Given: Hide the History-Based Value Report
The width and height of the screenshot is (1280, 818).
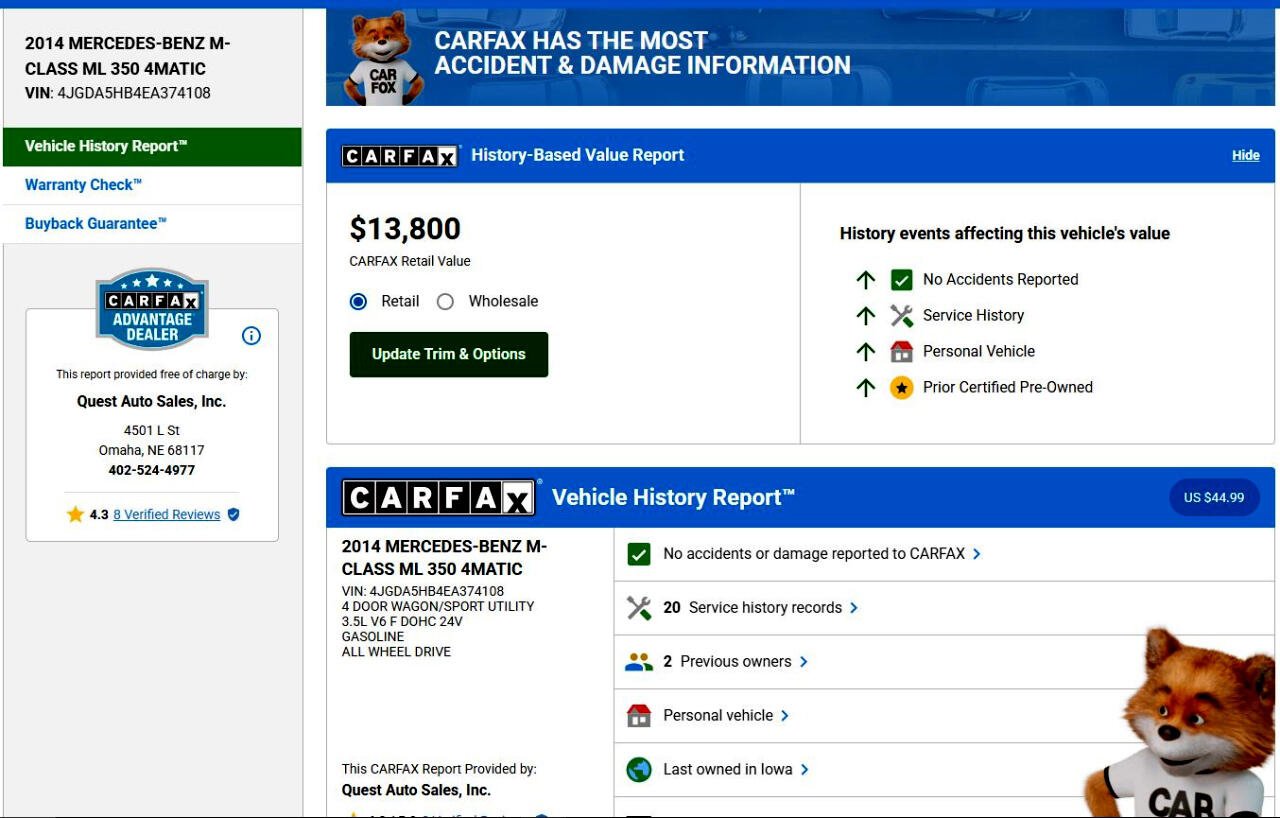Looking at the screenshot, I should pos(1245,156).
